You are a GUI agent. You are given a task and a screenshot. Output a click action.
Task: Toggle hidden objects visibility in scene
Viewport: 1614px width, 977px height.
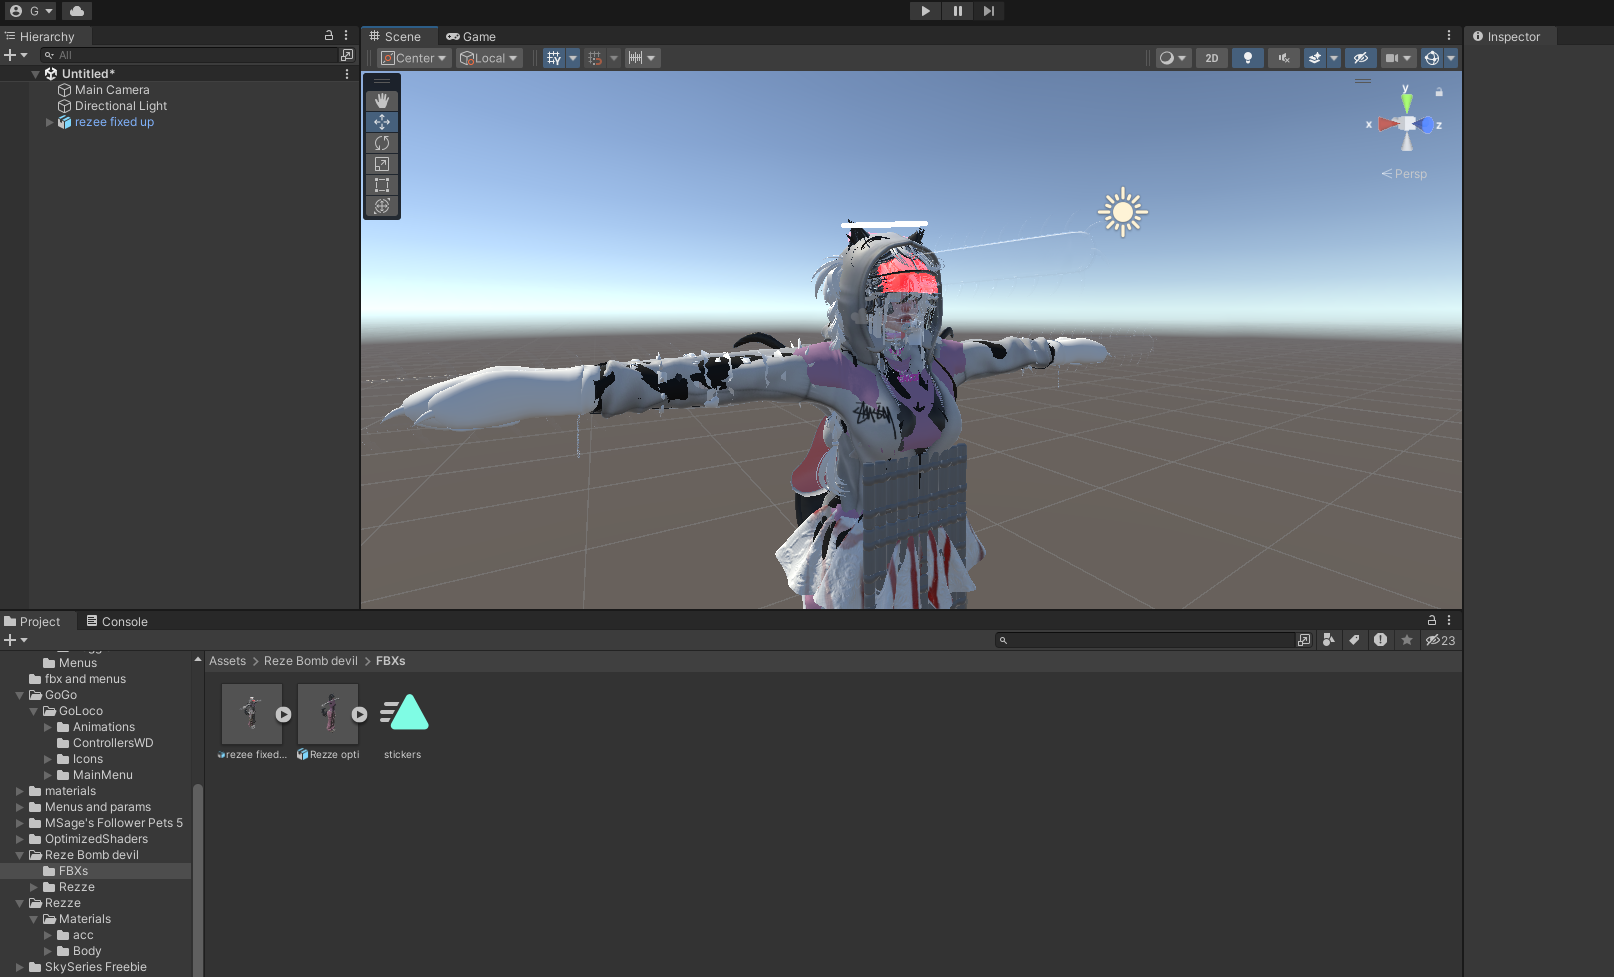click(1361, 58)
